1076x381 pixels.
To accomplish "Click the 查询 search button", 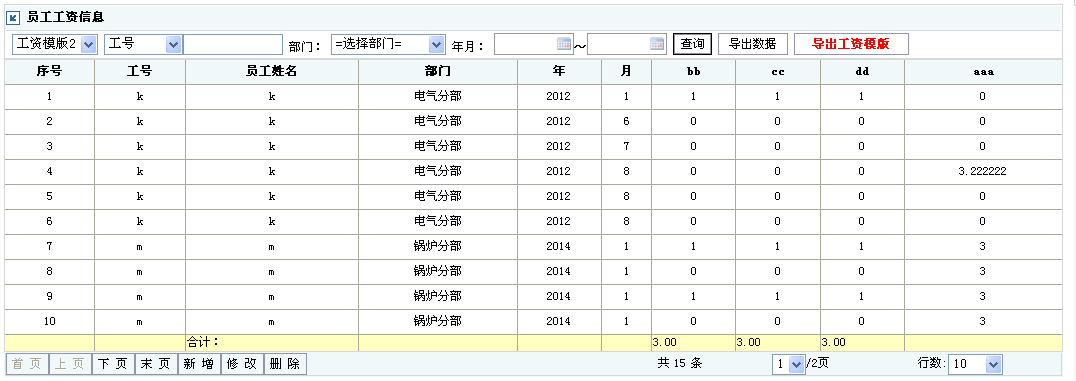I will point(692,44).
